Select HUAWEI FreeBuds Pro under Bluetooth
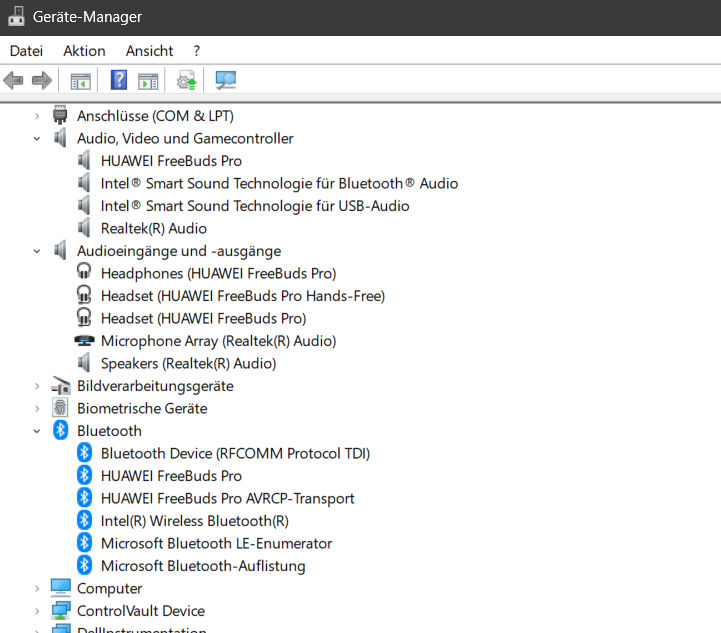 coord(172,476)
